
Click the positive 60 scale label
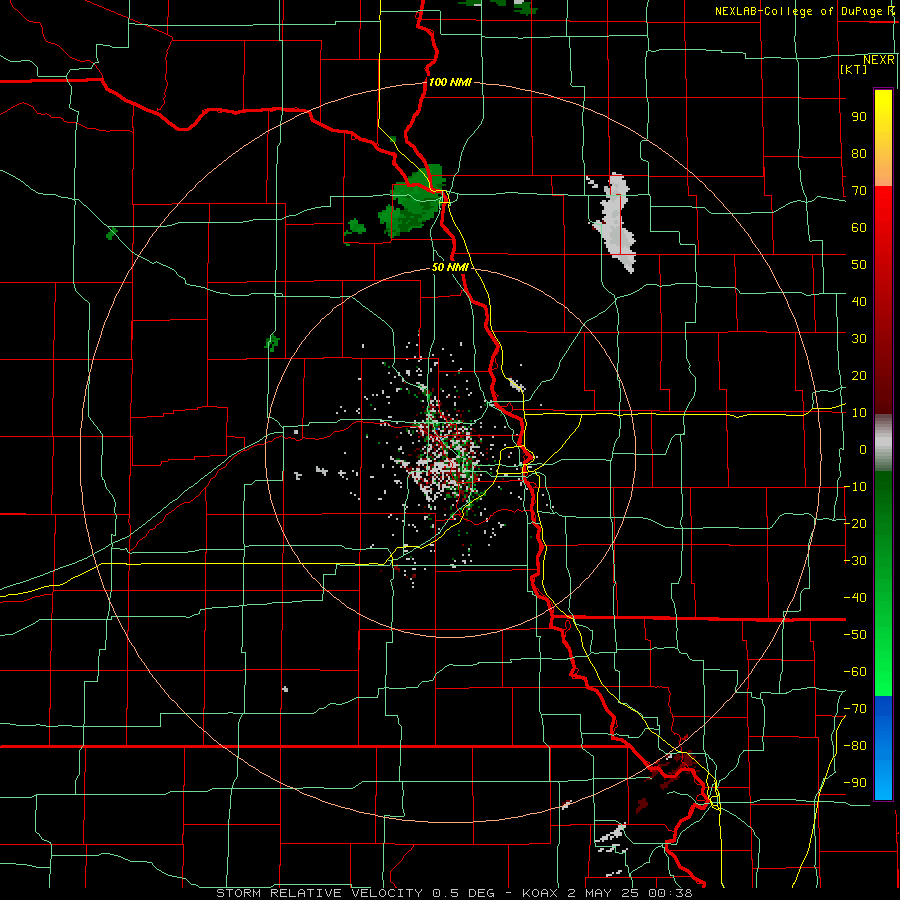pos(859,227)
